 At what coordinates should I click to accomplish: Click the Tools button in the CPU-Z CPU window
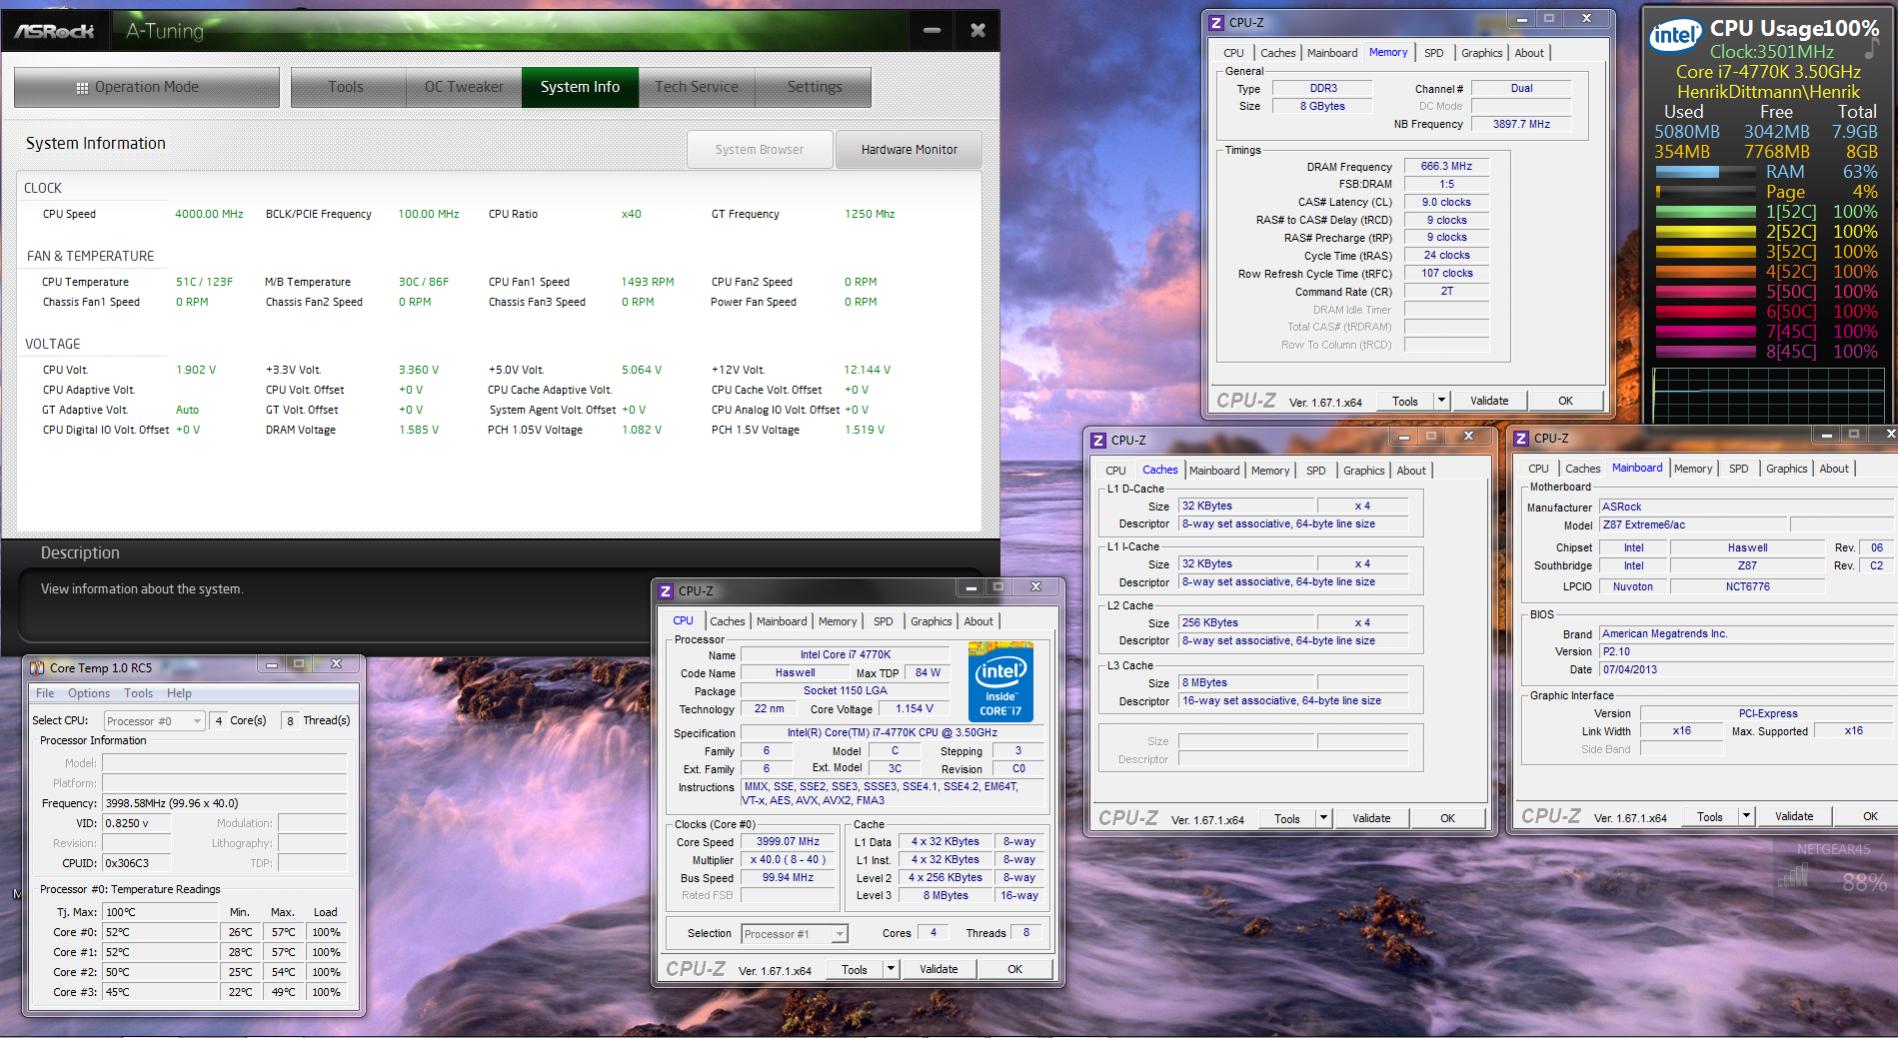(x=854, y=969)
